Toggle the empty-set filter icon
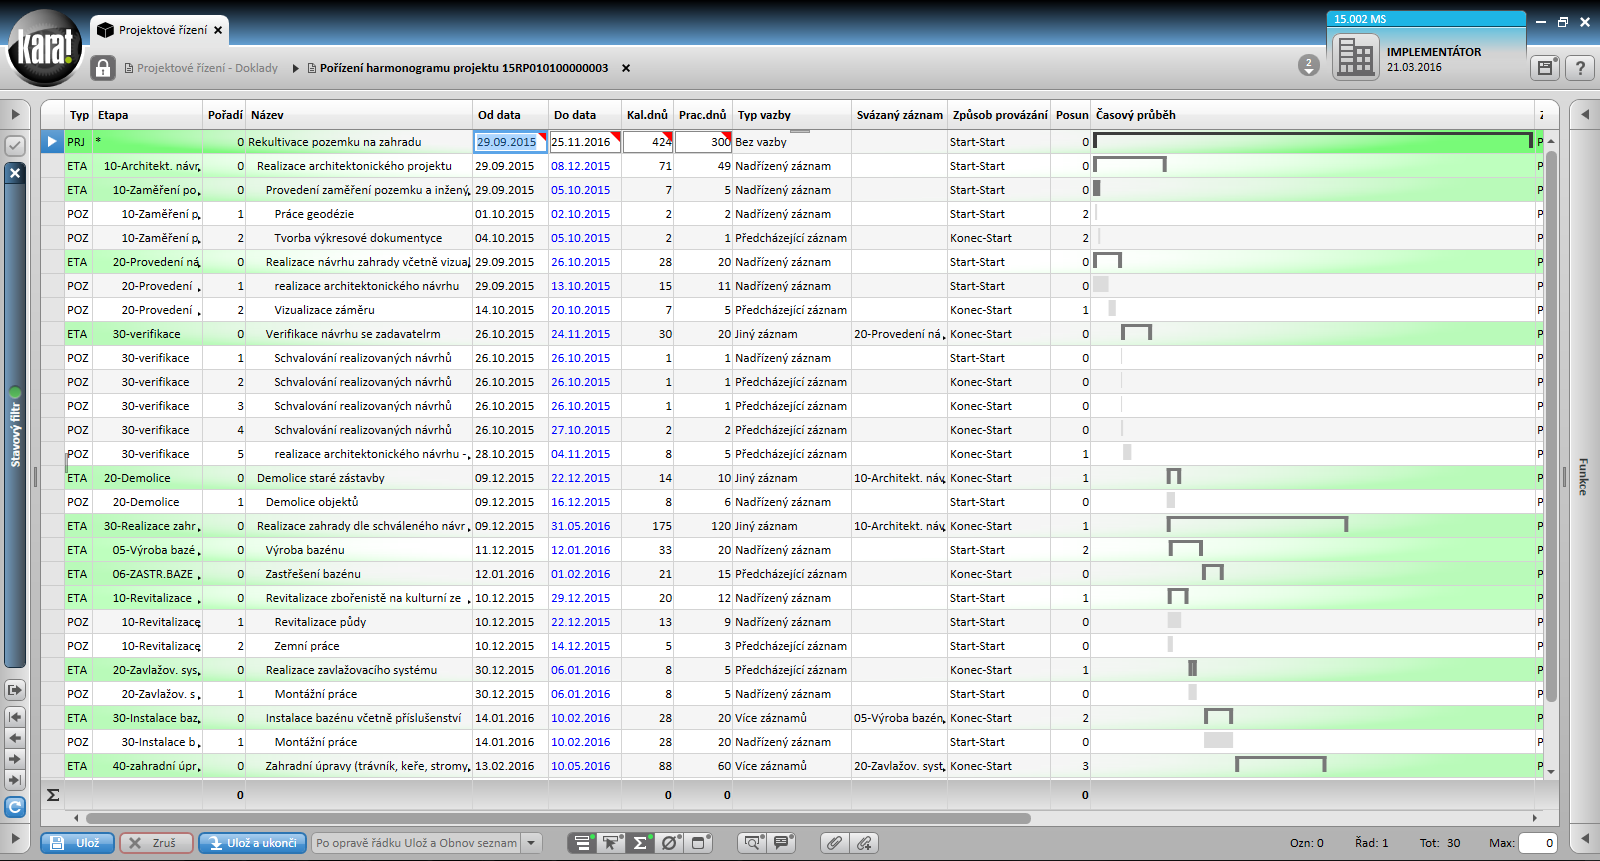Viewport: 1600px width, 861px height. [x=670, y=843]
